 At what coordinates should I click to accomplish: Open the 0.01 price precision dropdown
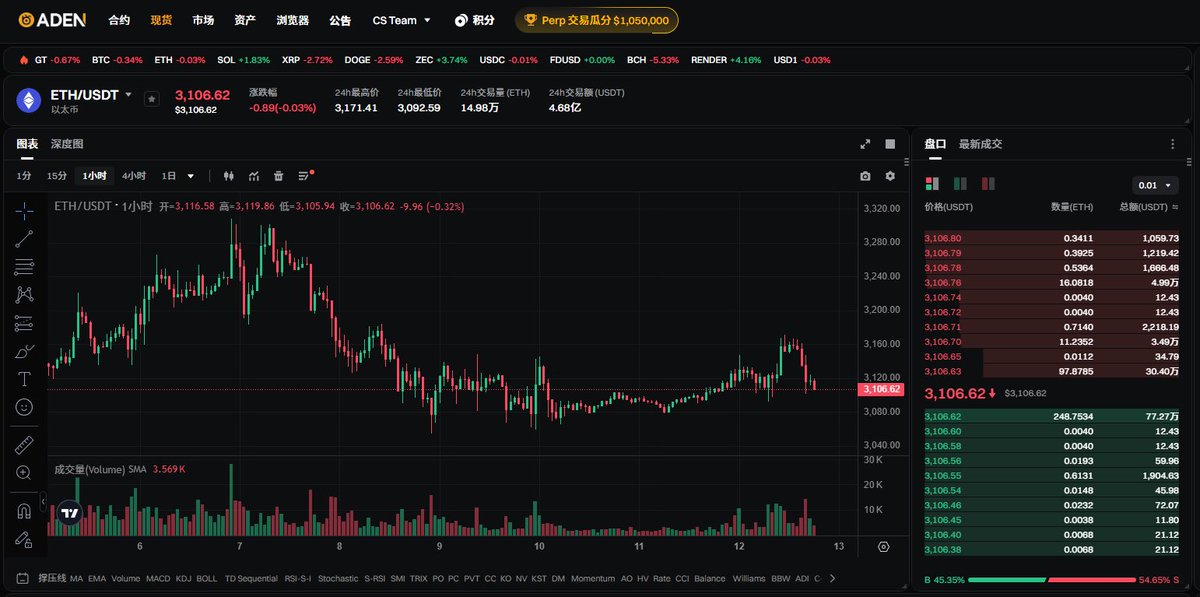coord(1156,185)
